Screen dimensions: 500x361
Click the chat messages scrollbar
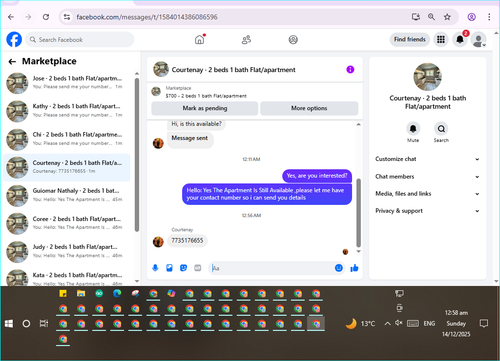click(x=359, y=213)
